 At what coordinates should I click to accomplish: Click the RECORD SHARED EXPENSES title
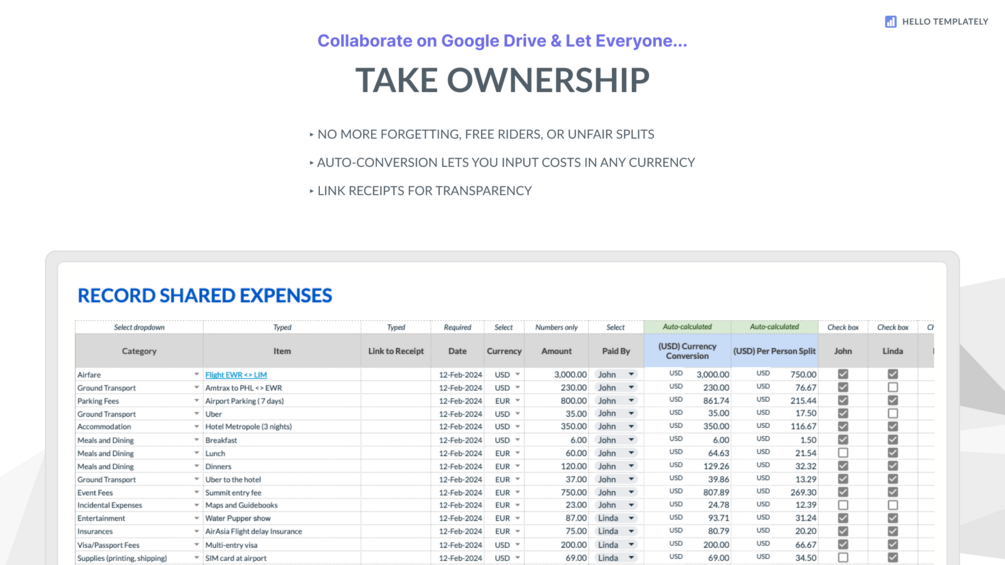point(204,295)
